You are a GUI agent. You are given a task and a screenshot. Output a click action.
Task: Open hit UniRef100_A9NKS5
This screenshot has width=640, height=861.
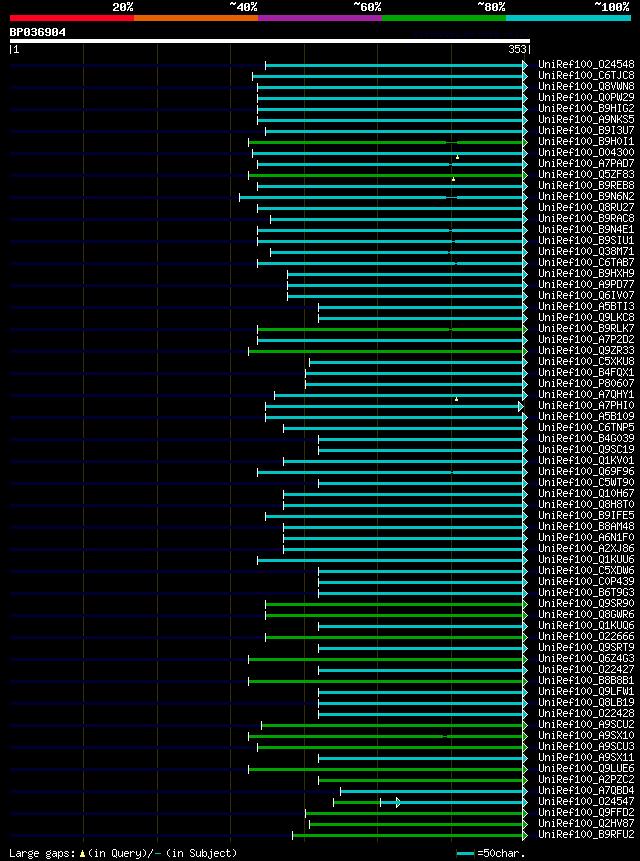click(586, 119)
